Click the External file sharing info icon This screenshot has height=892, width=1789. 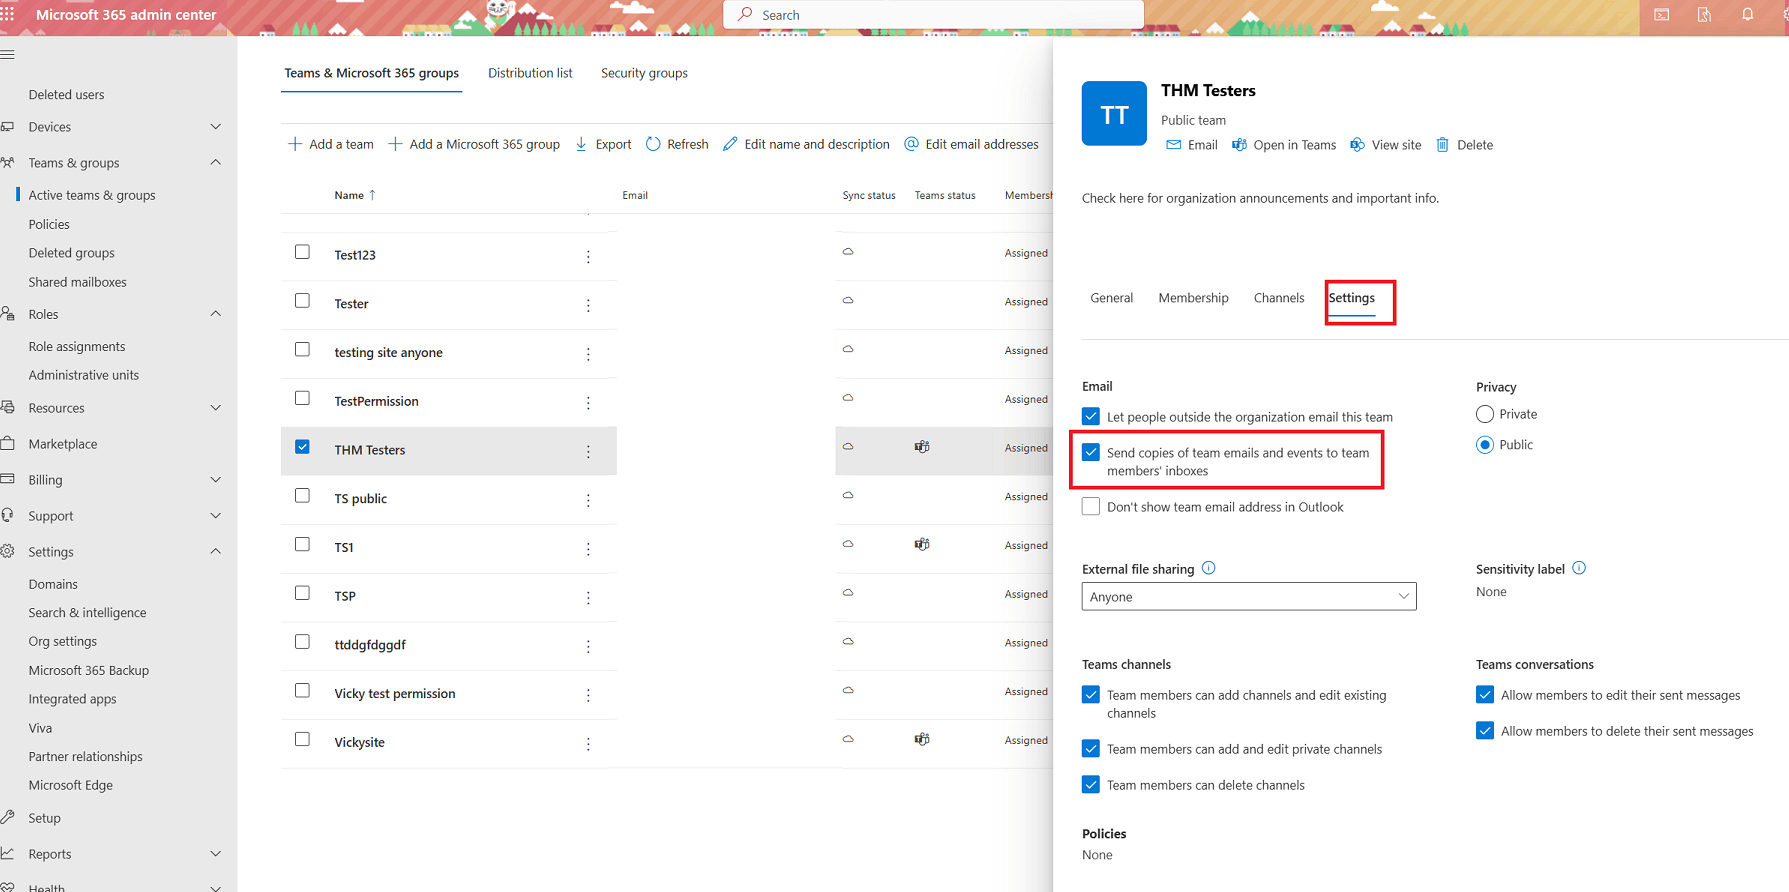1209,568
